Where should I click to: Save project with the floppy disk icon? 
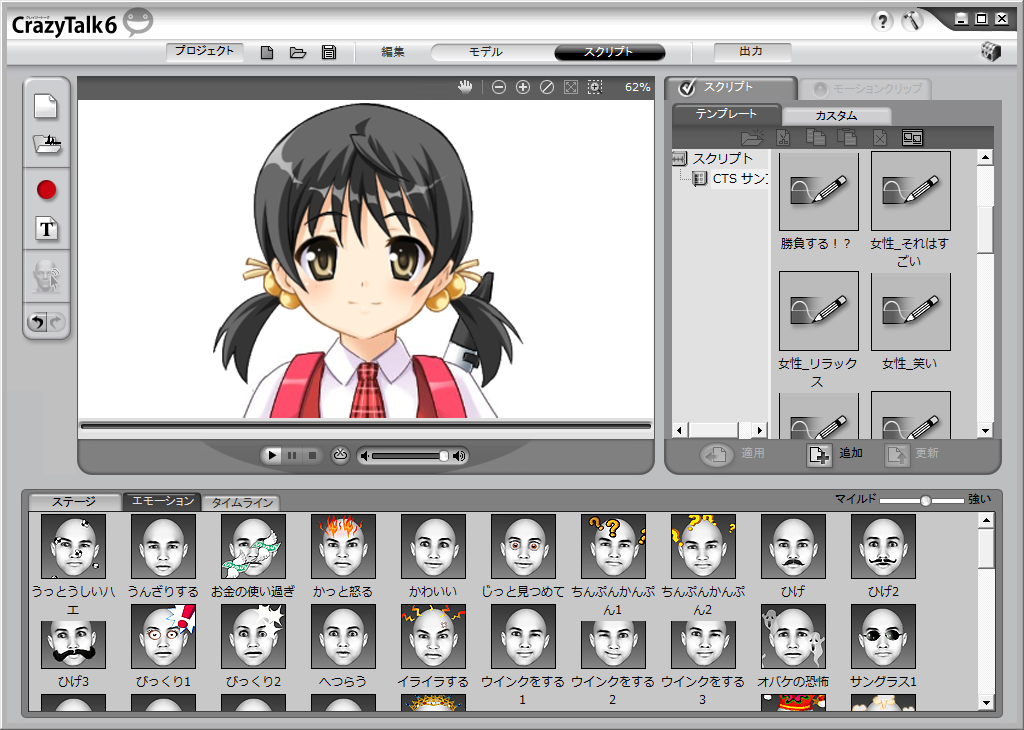click(329, 52)
